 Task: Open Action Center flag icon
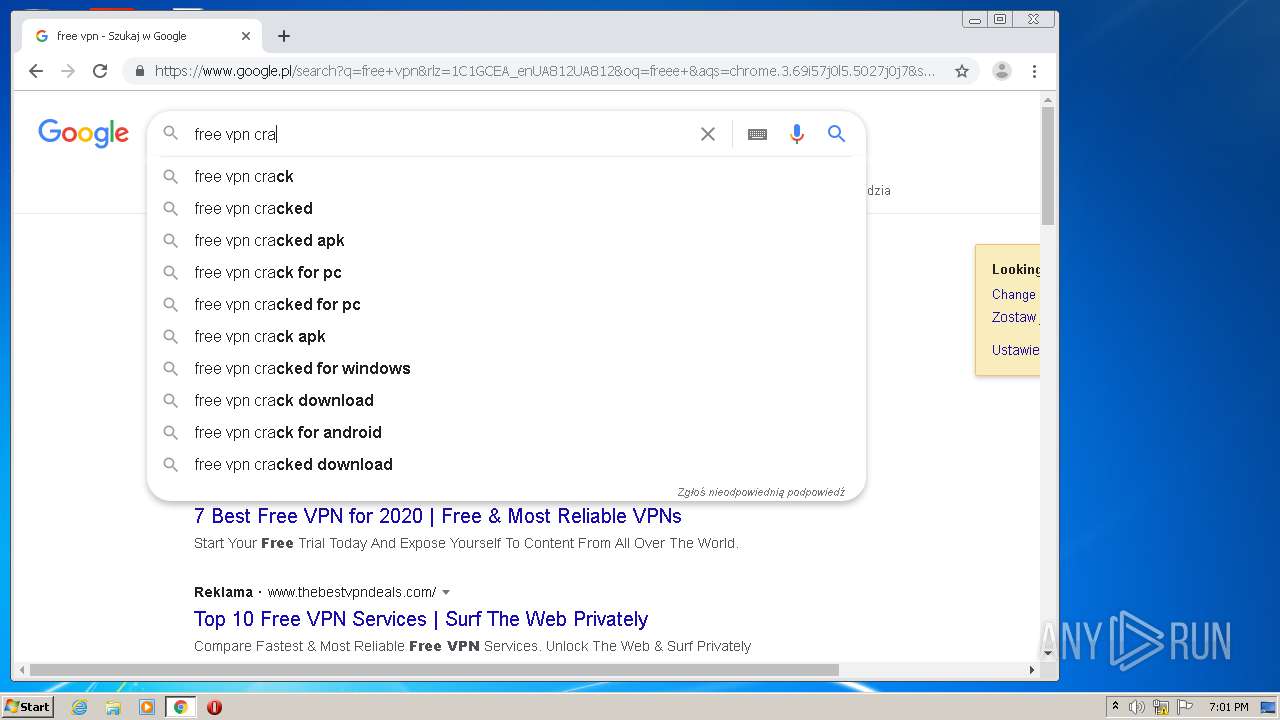click(x=1185, y=707)
